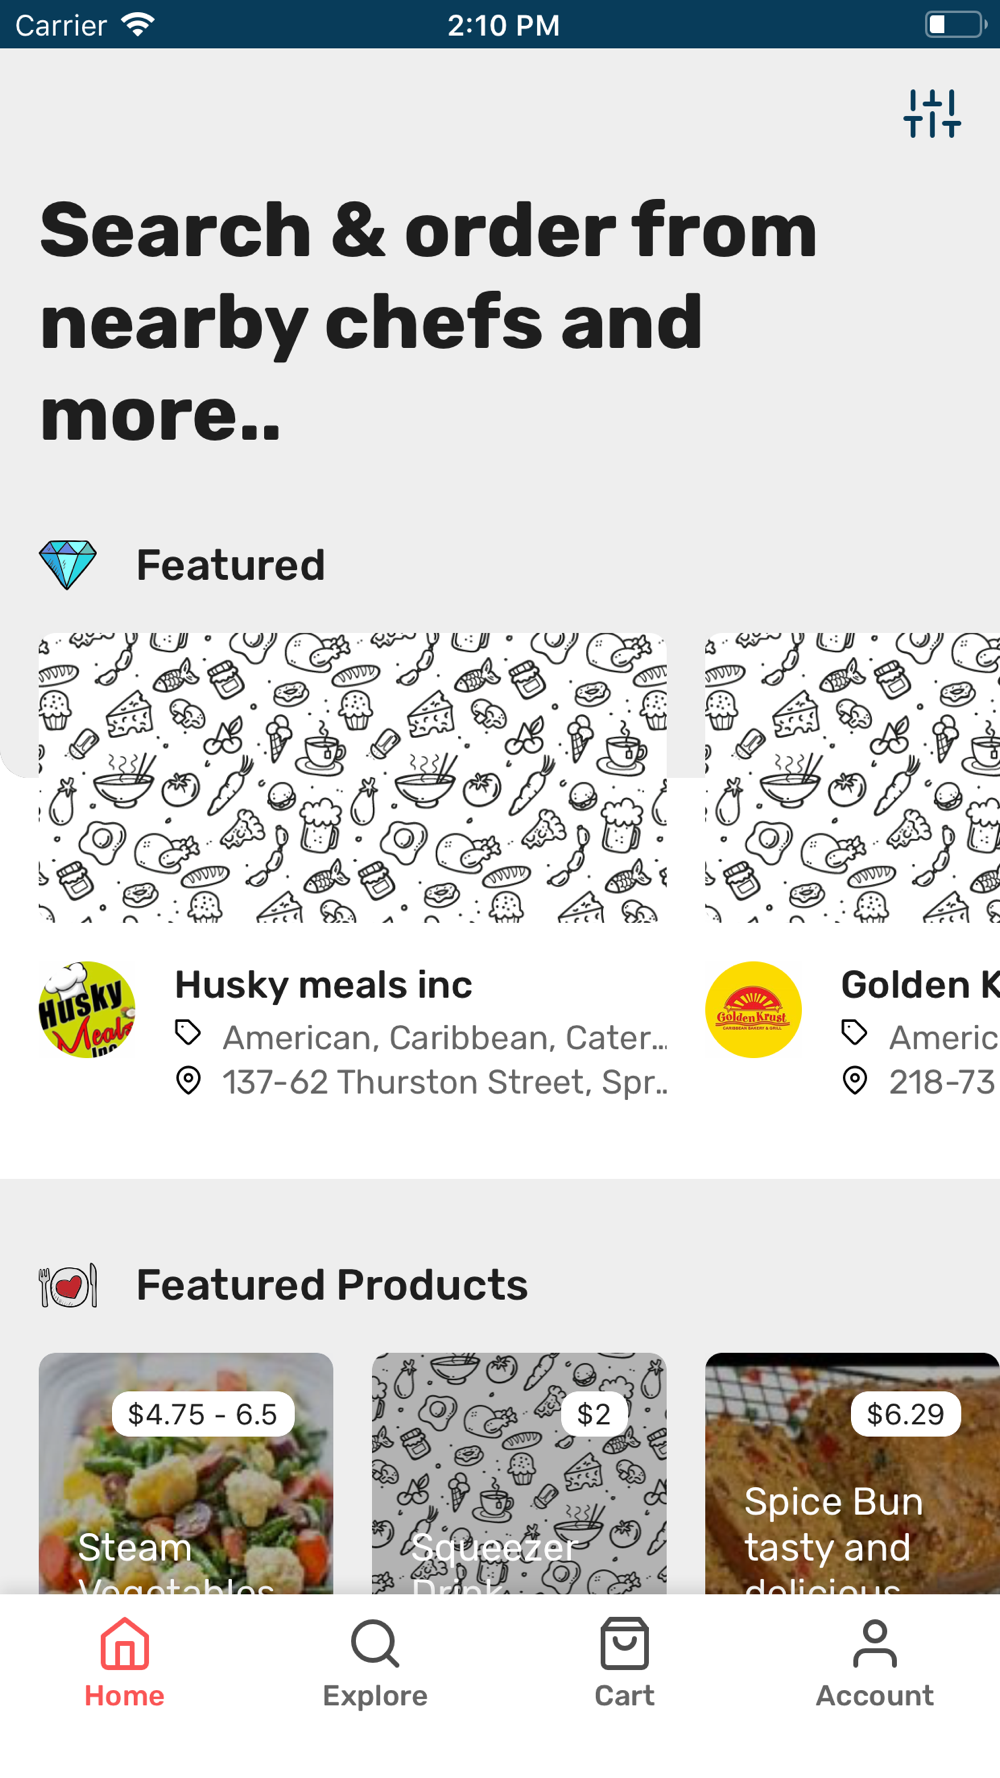Go to the Cart tab

[x=625, y=1664]
